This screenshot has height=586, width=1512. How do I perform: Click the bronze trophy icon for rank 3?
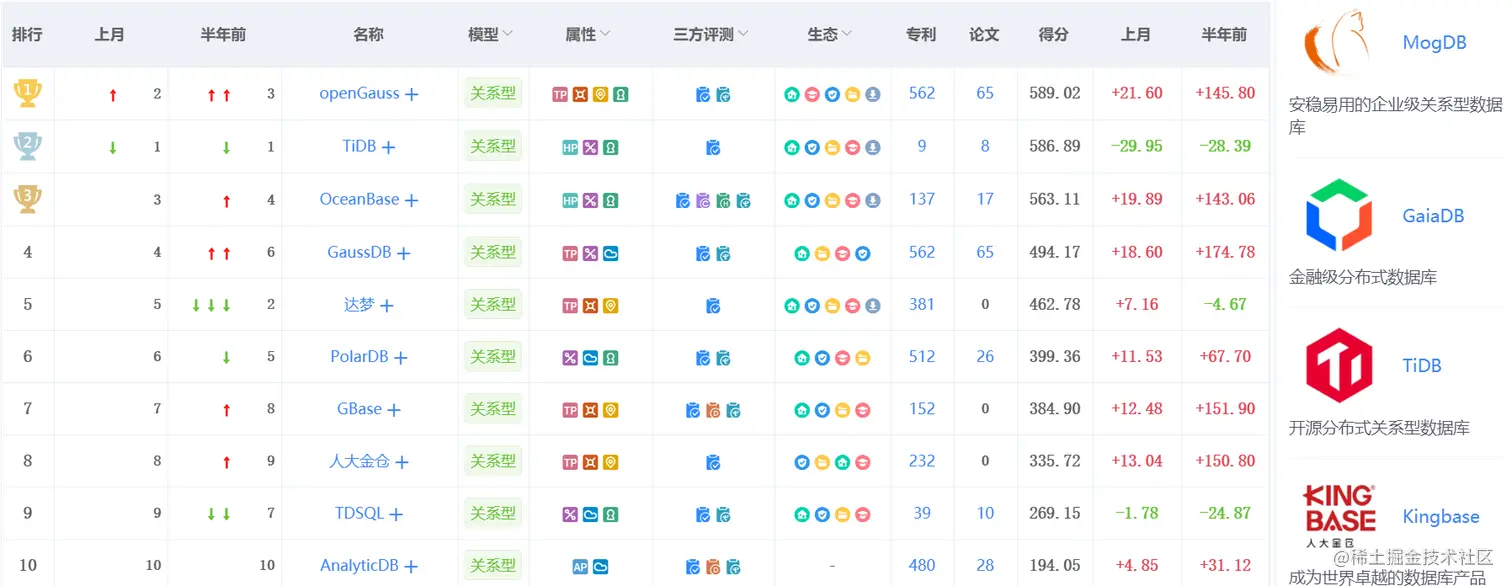[x=27, y=199]
